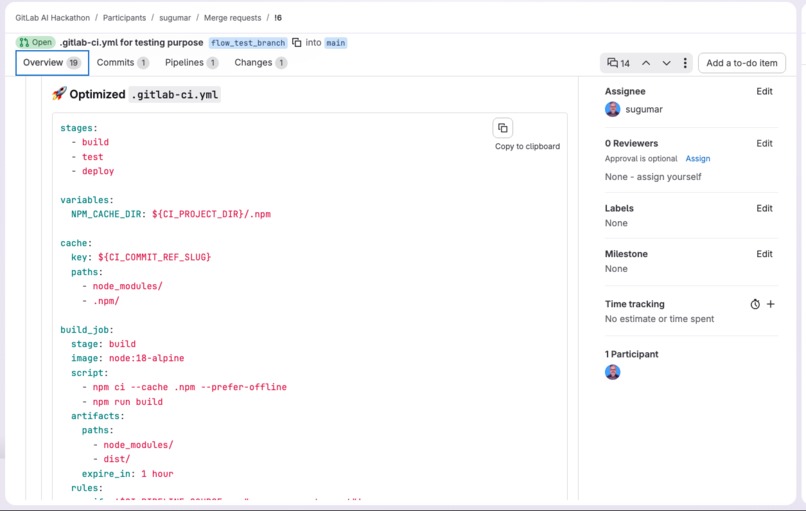Edit the Reviewers section

764,143
